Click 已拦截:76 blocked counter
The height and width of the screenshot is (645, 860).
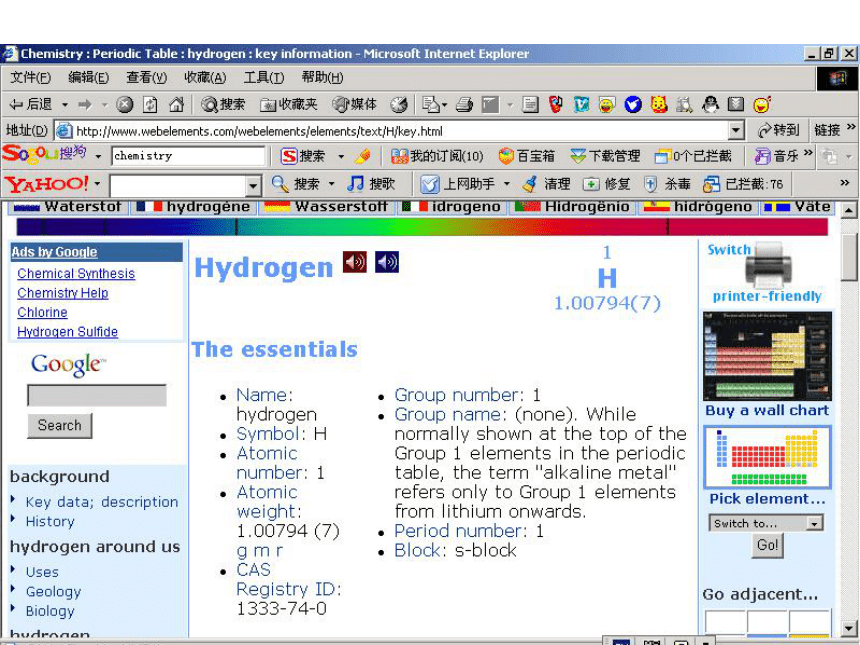coord(743,184)
